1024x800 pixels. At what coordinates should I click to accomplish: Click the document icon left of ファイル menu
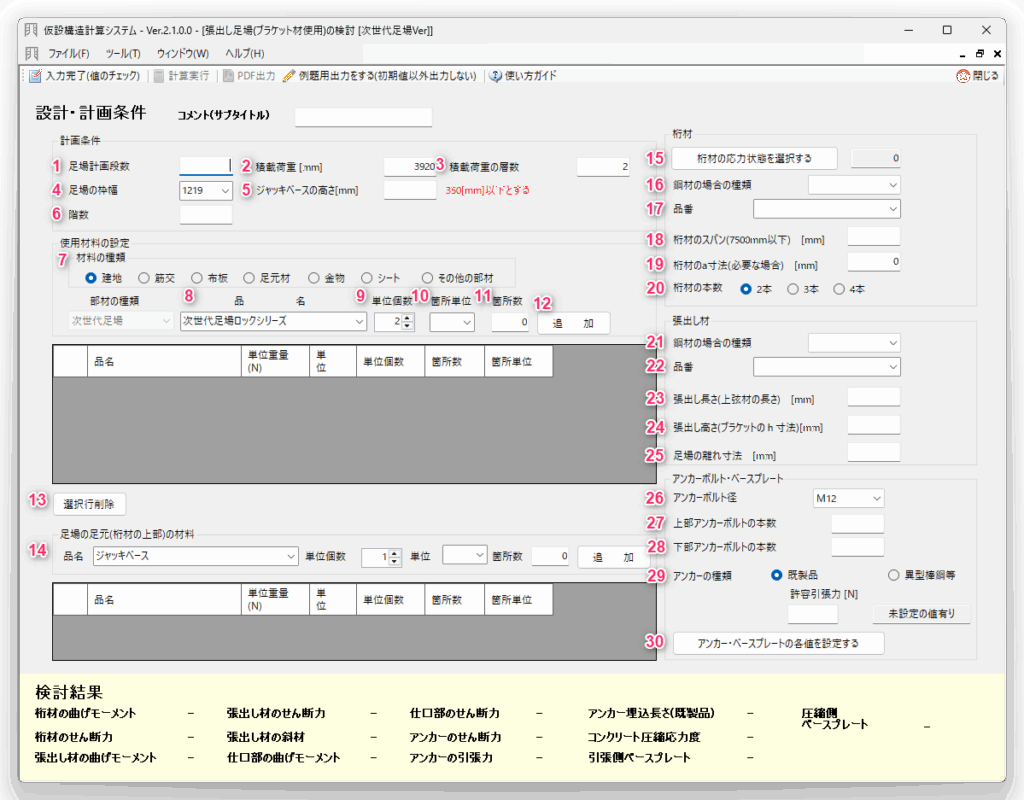coord(31,53)
